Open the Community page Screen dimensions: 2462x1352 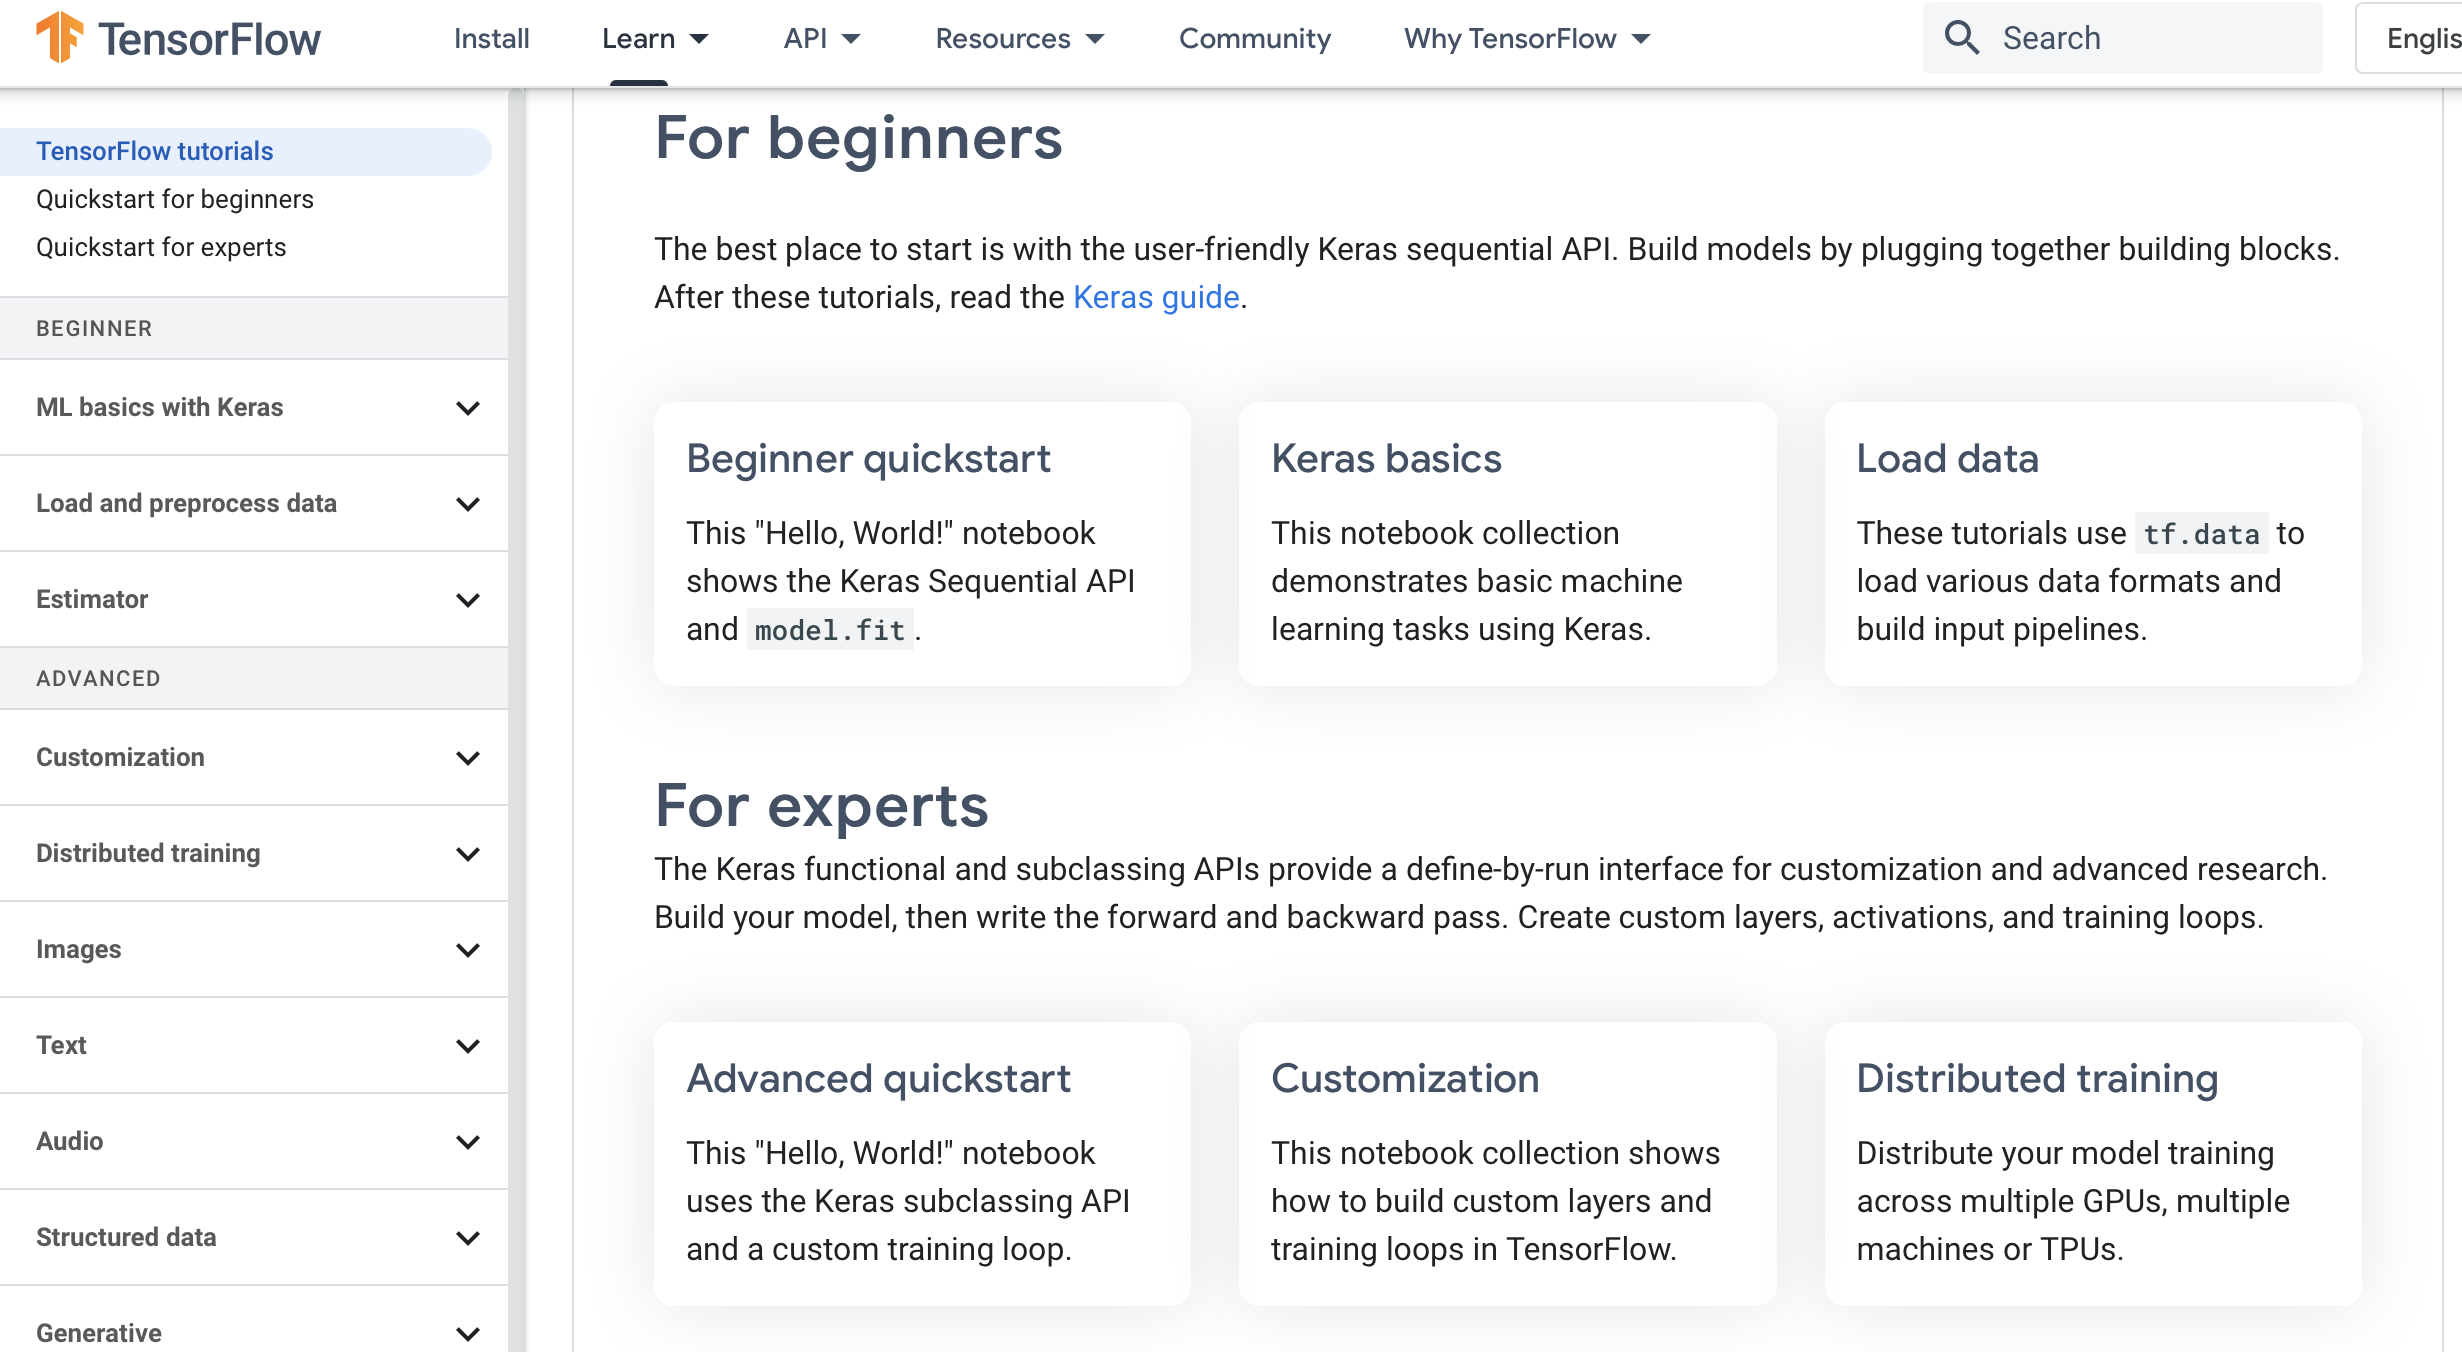(1254, 38)
